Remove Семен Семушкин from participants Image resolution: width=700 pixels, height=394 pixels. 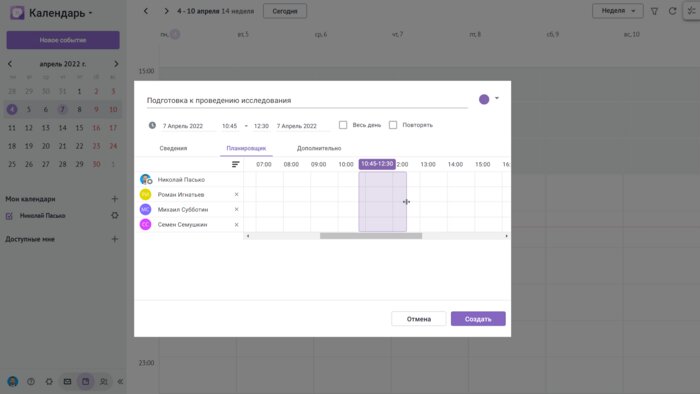coord(237,224)
